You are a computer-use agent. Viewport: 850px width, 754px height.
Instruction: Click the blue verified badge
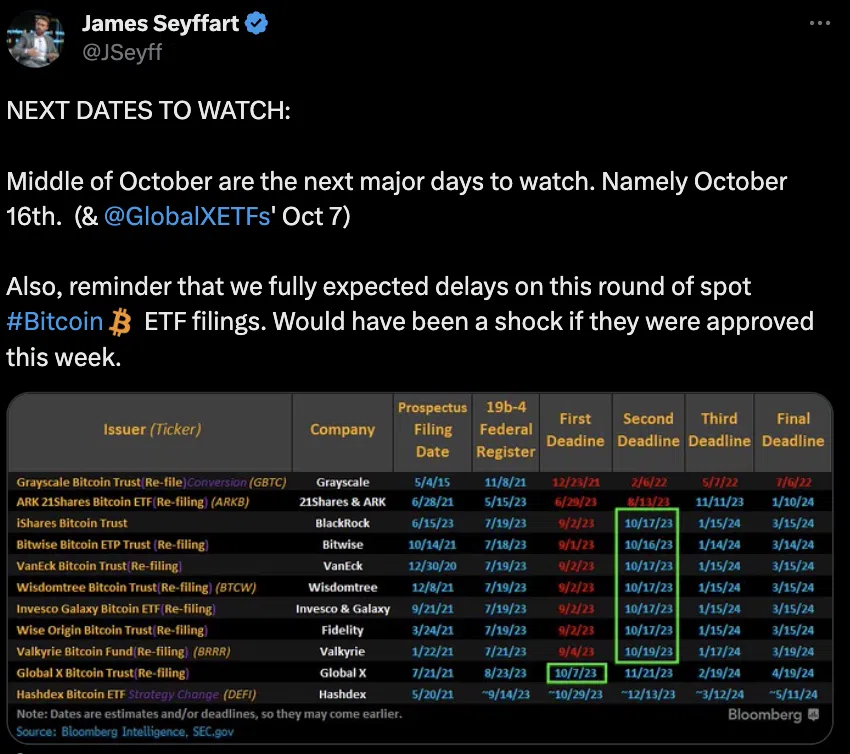256,23
